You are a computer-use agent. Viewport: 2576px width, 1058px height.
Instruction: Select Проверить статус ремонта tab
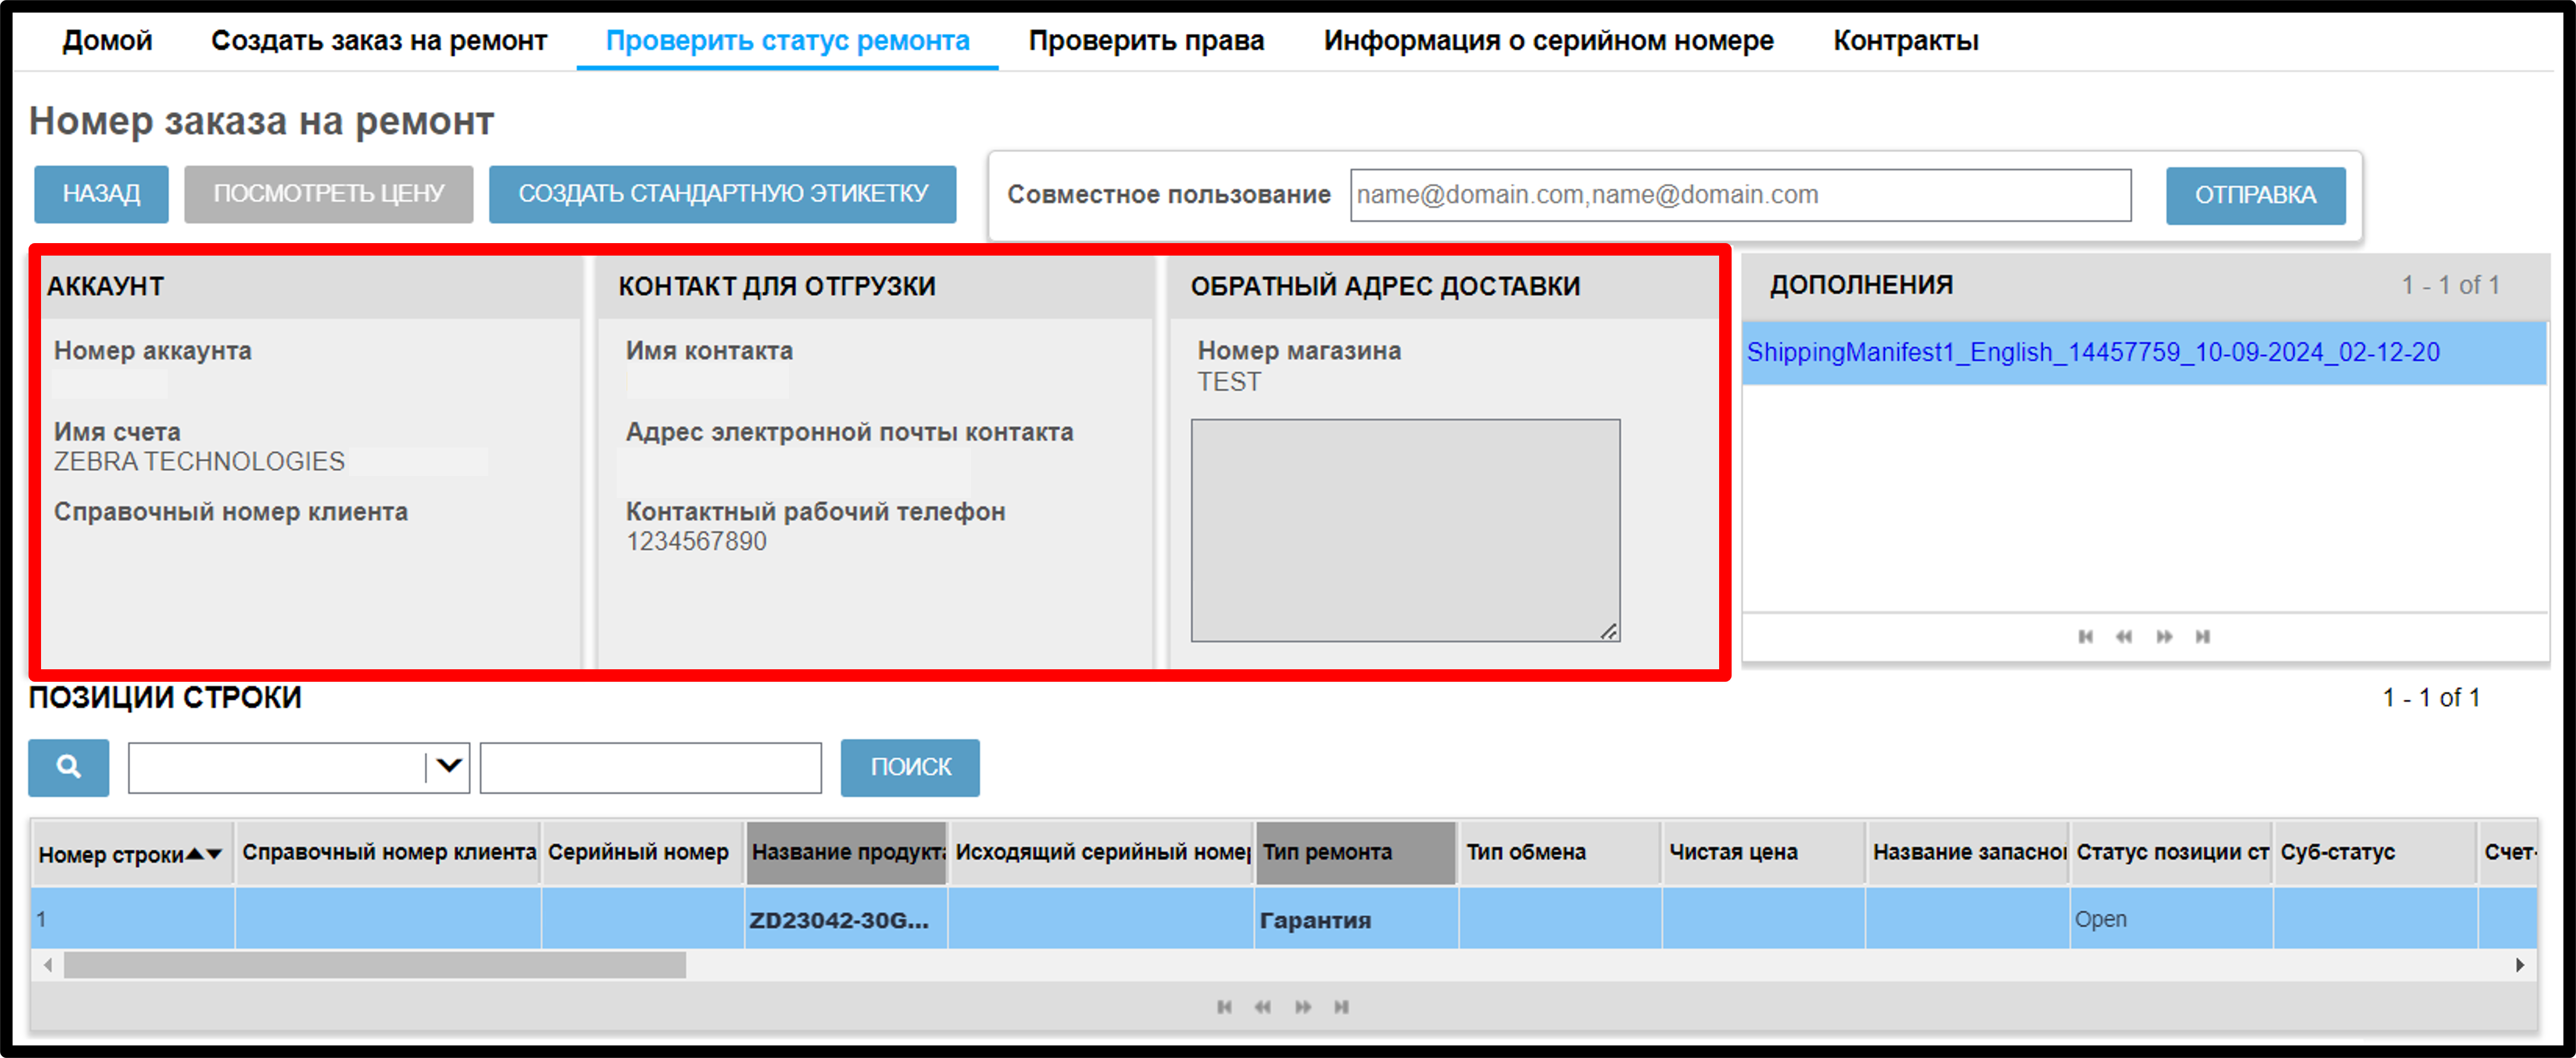tap(787, 41)
